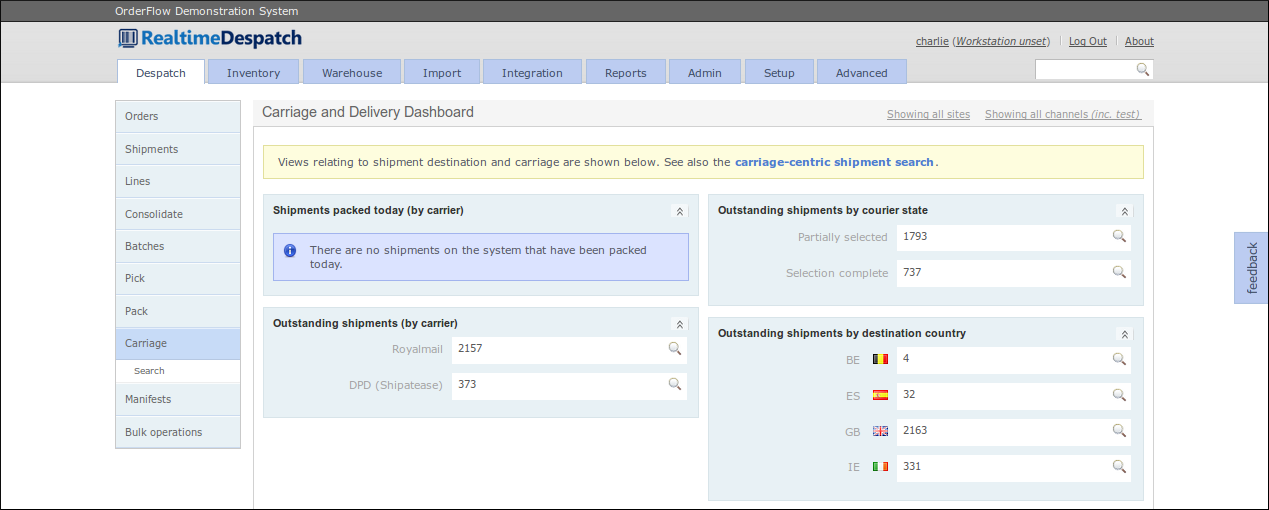Screen dimensions: 1269x510
Task: Switch to the Despatch tab
Action: pos(161,72)
